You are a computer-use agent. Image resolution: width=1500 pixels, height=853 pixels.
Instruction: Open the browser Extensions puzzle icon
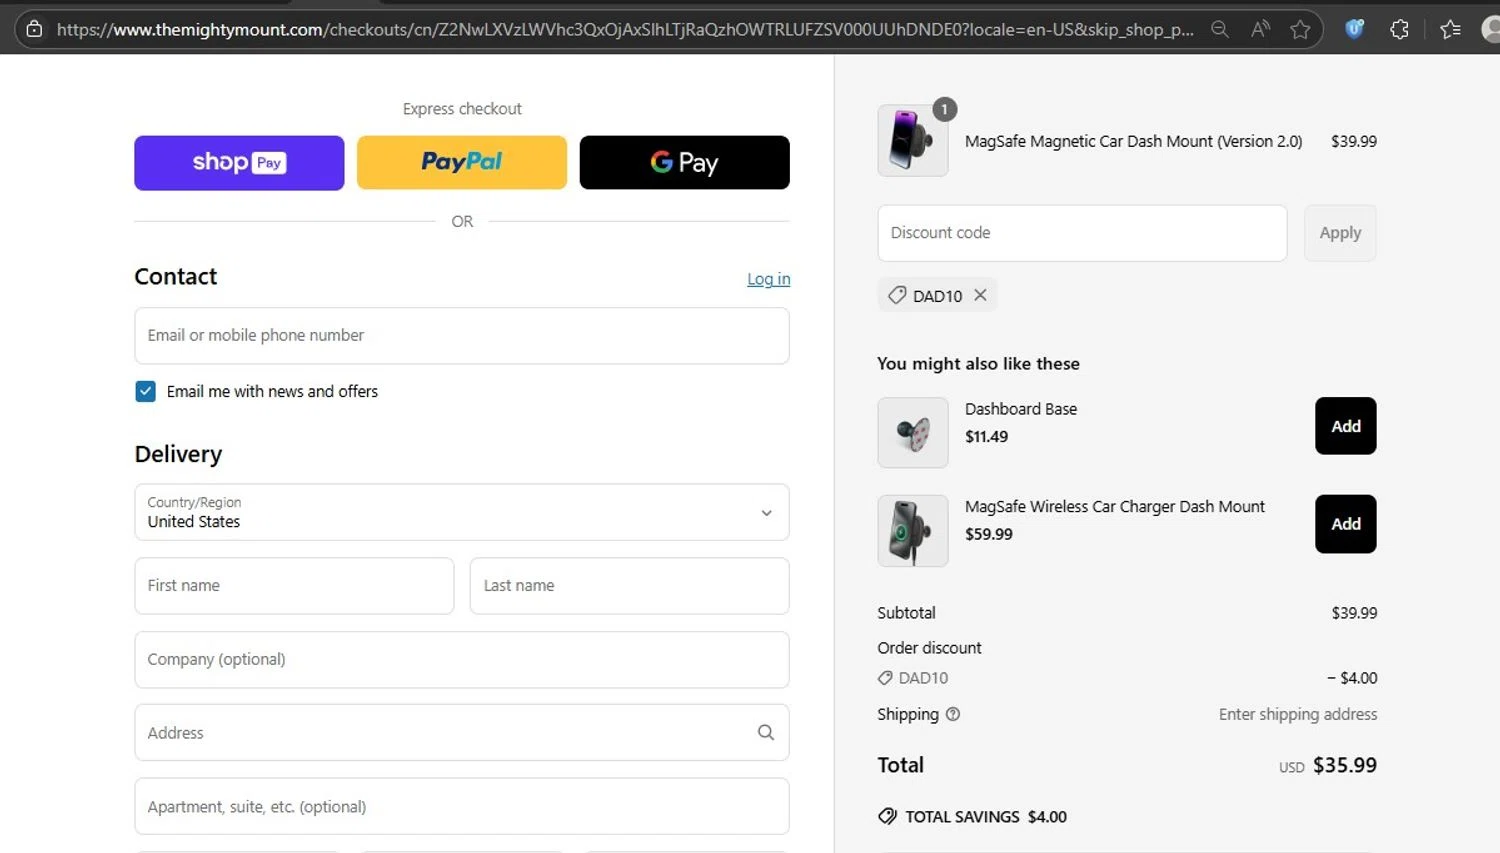[1399, 29]
